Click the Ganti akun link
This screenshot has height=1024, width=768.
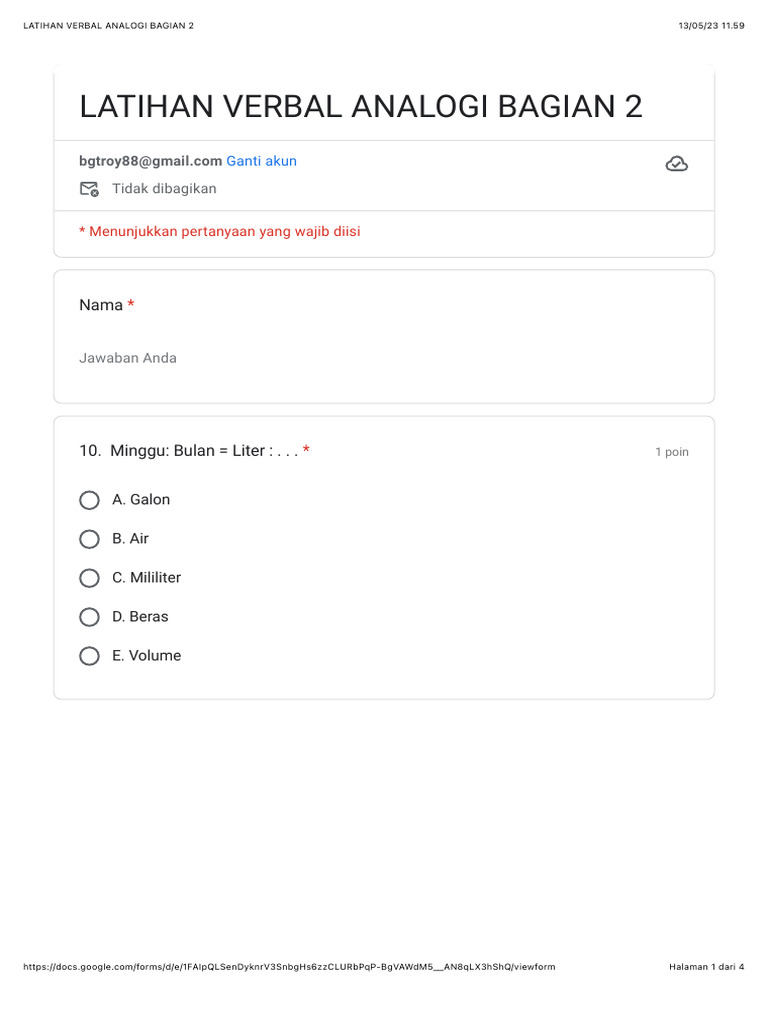(261, 161)
